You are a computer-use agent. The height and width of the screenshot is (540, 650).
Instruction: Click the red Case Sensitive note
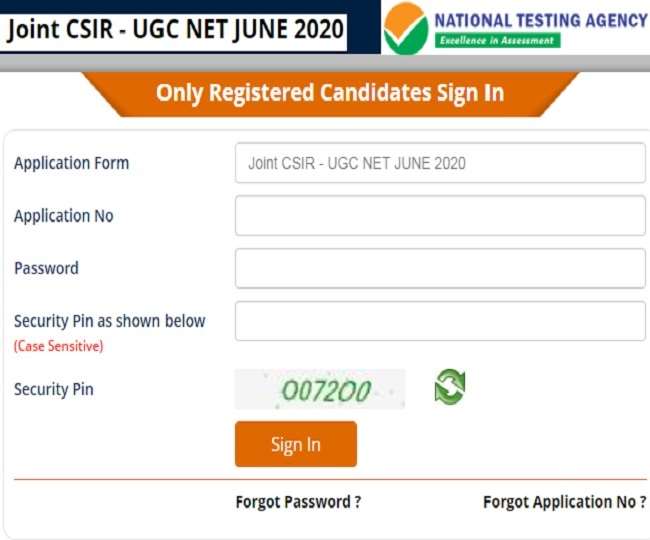pyautogui.click(x=58, y=346)
